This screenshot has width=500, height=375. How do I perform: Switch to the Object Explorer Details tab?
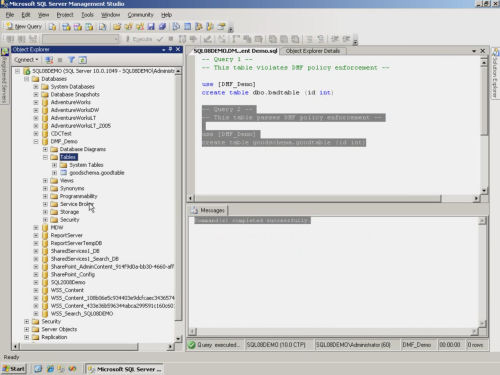(x=313, y=51)
